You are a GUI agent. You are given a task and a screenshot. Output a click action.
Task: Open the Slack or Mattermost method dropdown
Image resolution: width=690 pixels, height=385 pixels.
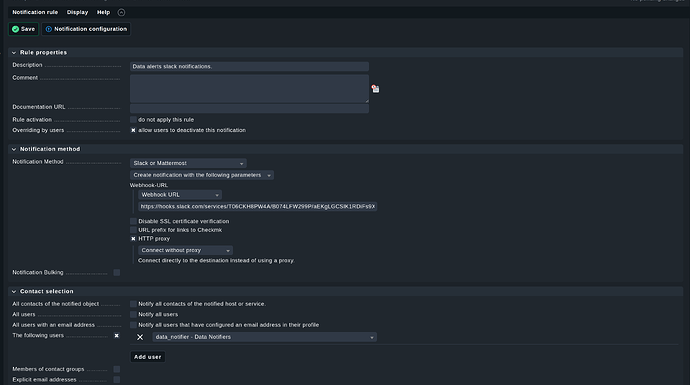coord(188,163)
